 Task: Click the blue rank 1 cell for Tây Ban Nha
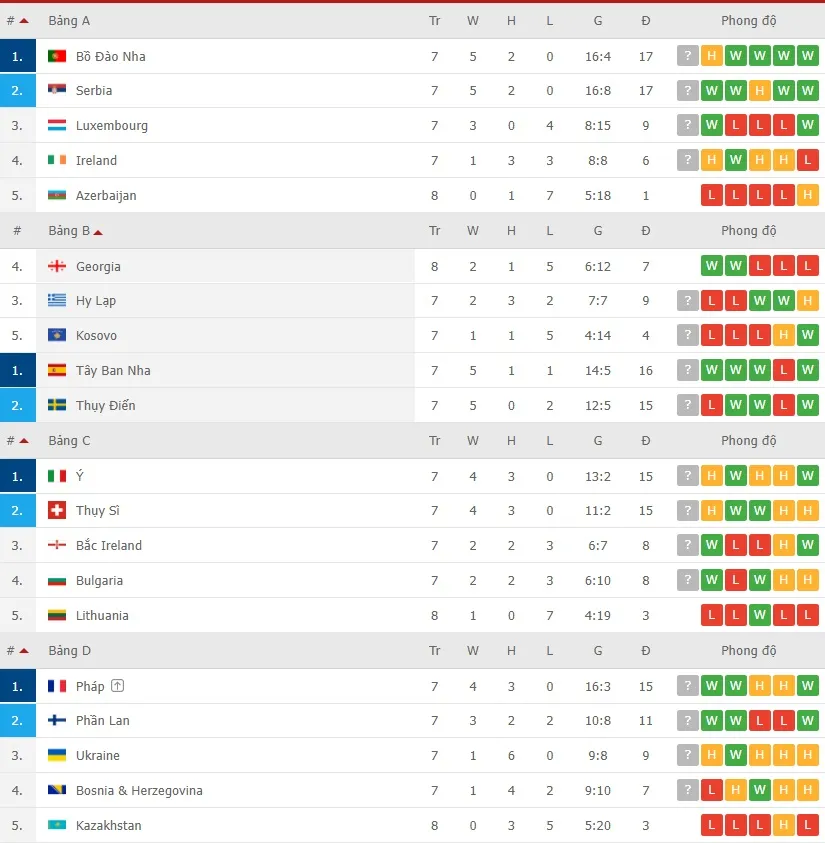17,371
